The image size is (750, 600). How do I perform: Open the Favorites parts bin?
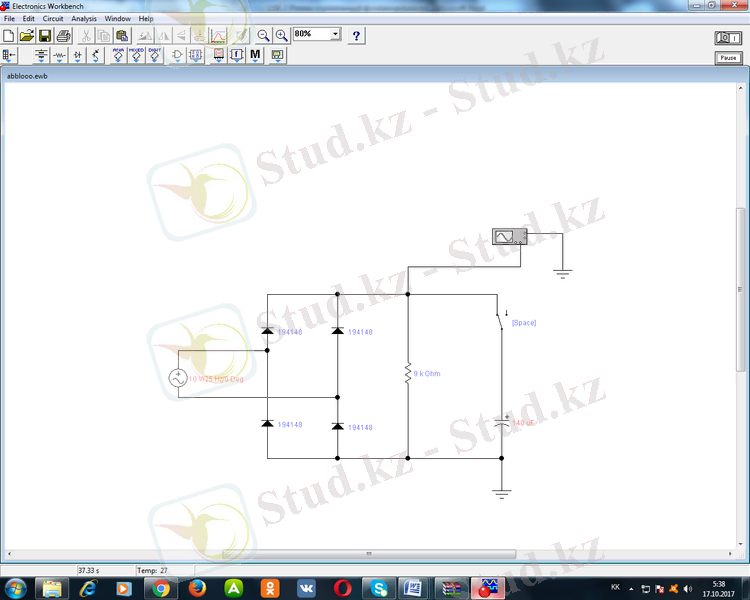[x=9, y=56]
